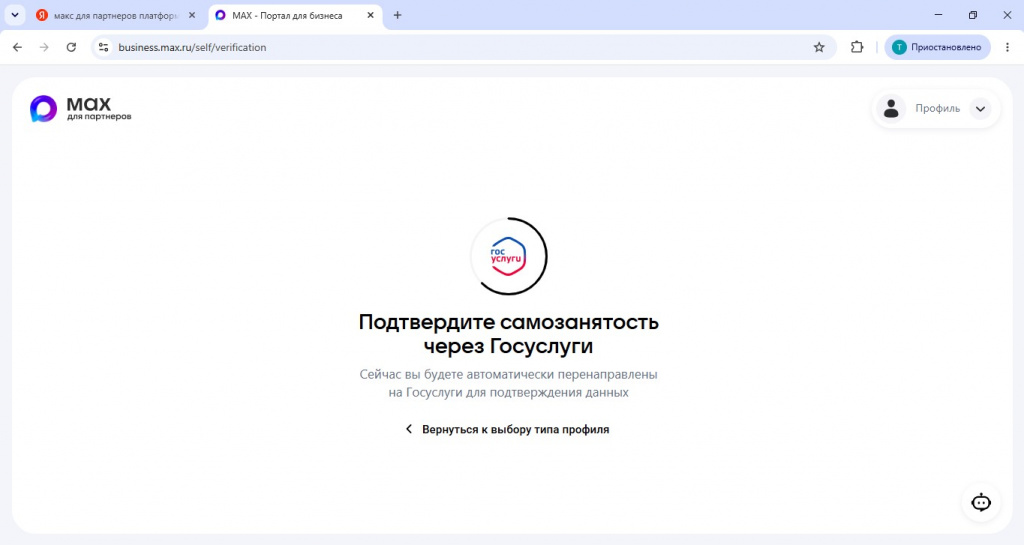Open a new browser tab
Viewport: 1024px width, 545px height.
tap(397, 15)
